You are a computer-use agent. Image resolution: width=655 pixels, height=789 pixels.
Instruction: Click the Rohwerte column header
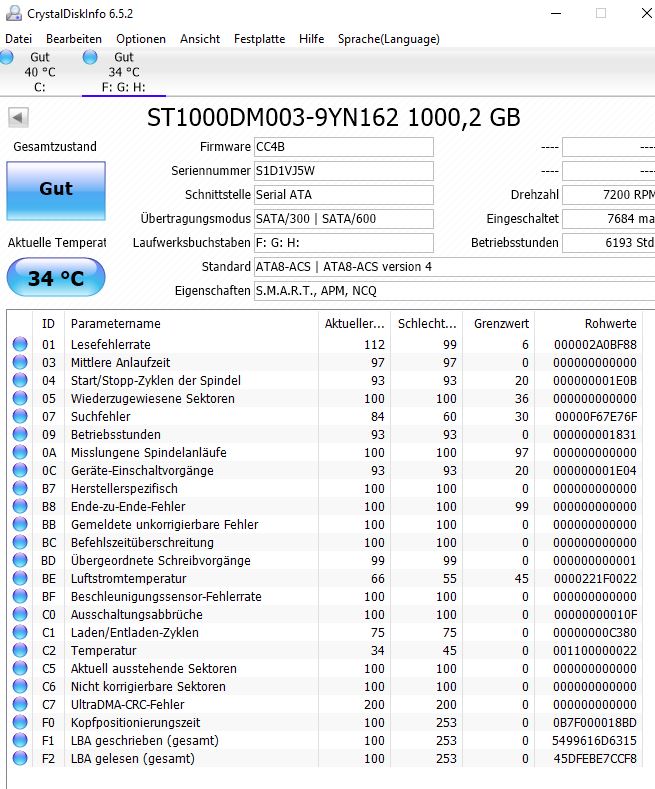[589, 324]
